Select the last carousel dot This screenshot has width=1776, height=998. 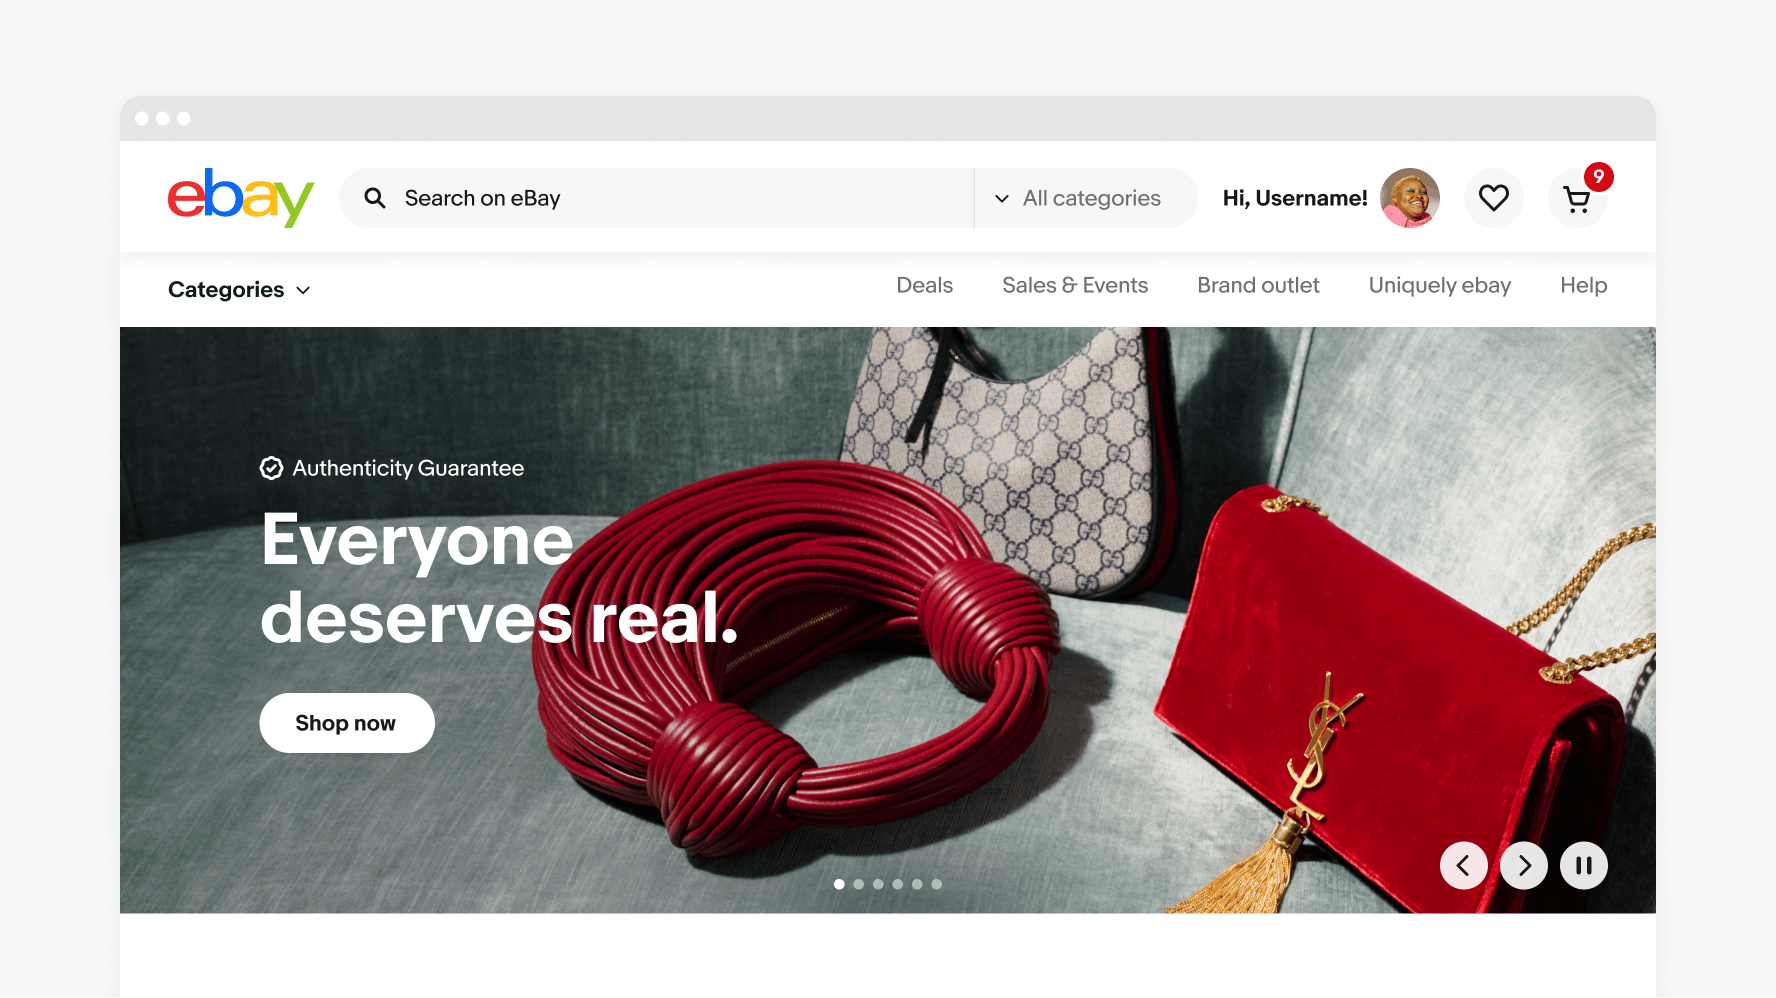pyautogui.click(x=936, y=884)
